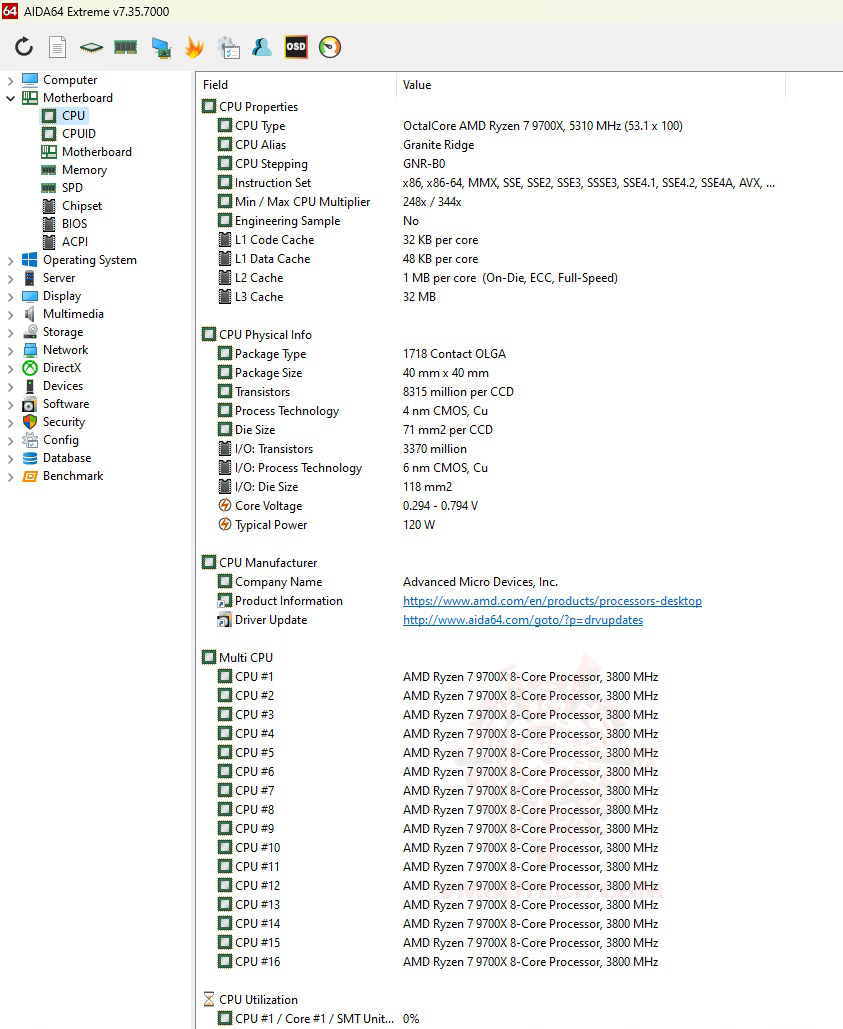
Task: Click the Operating System Windows icon
Action: (x=30, y=260)
